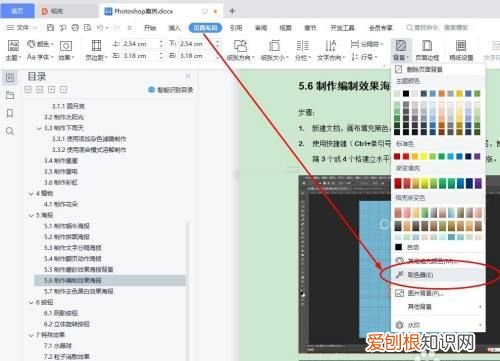This screenshot has width=500, height=361.
Task: Open the 纸张方向 orientation dropdown
Action: (x=240, y=50)
